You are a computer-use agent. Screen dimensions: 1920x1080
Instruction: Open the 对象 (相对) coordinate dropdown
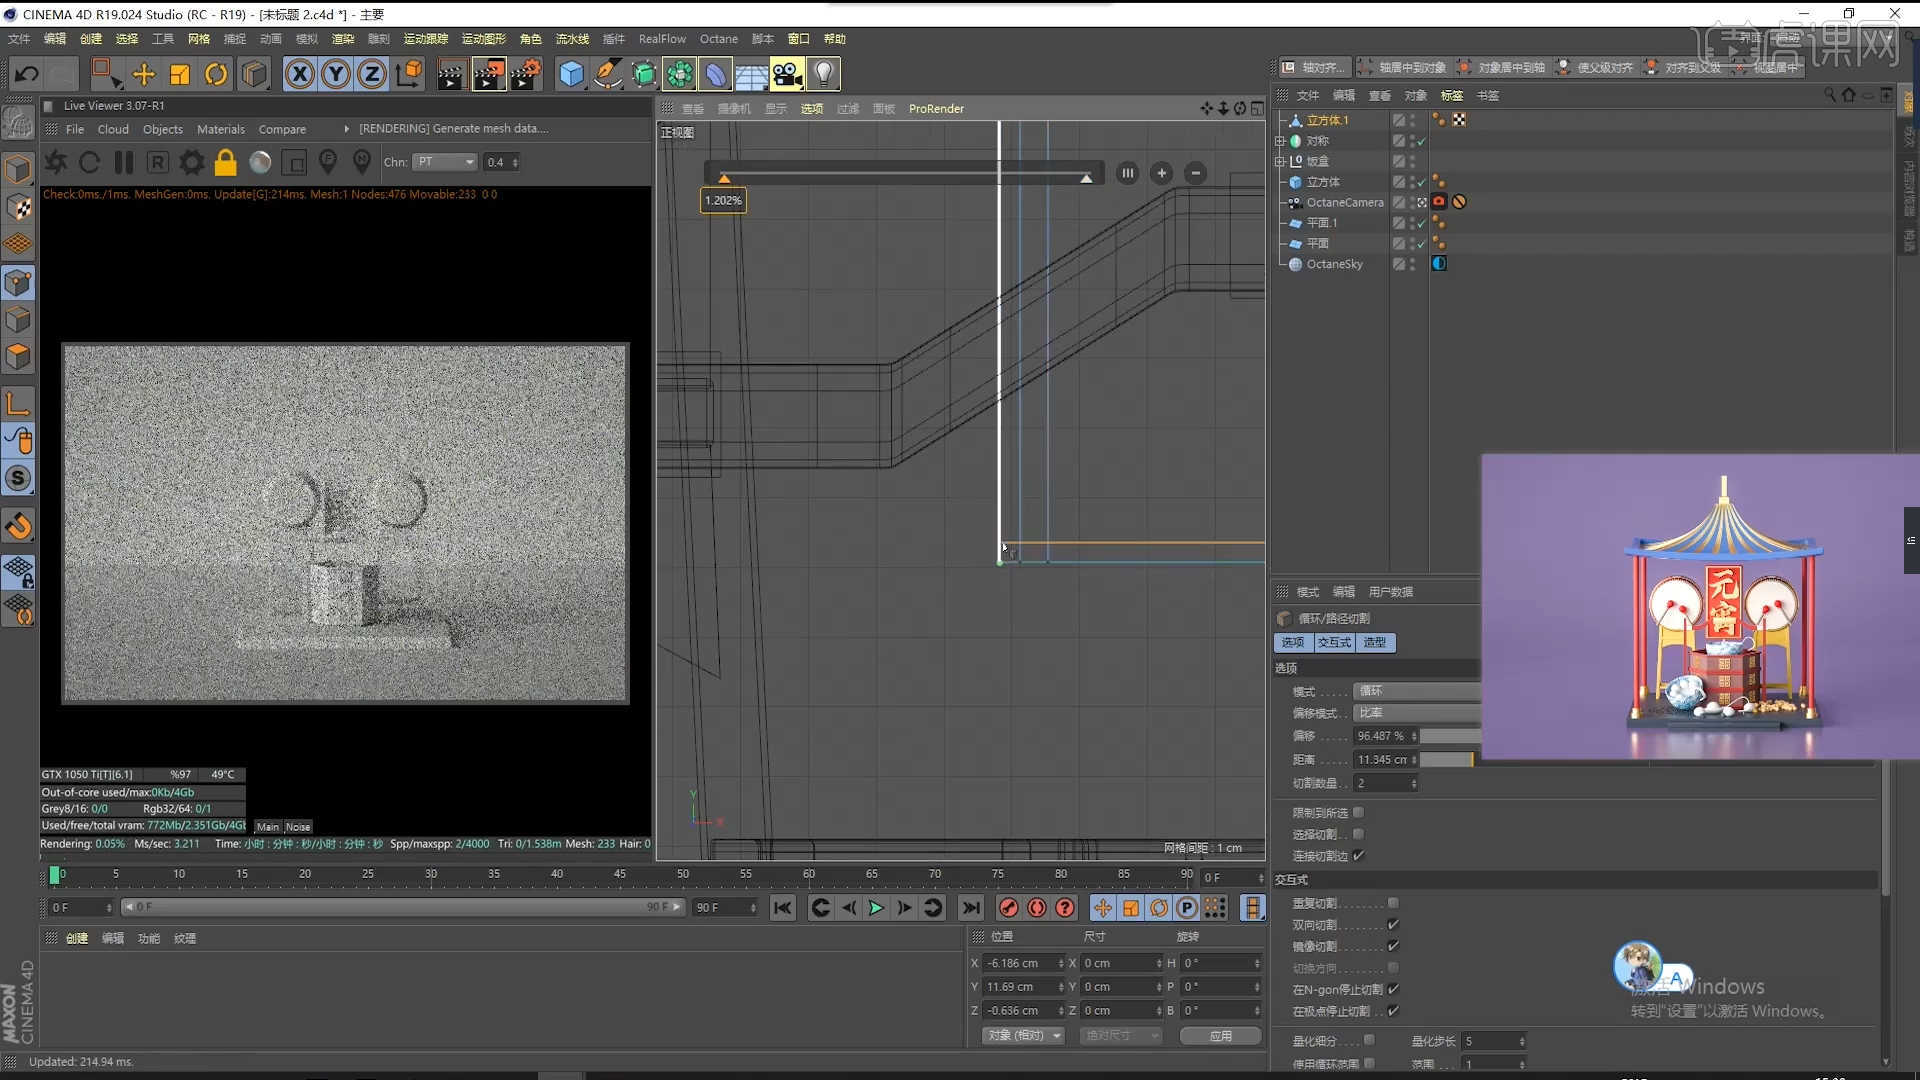pyautogui.click(x=1023, y=1036)
